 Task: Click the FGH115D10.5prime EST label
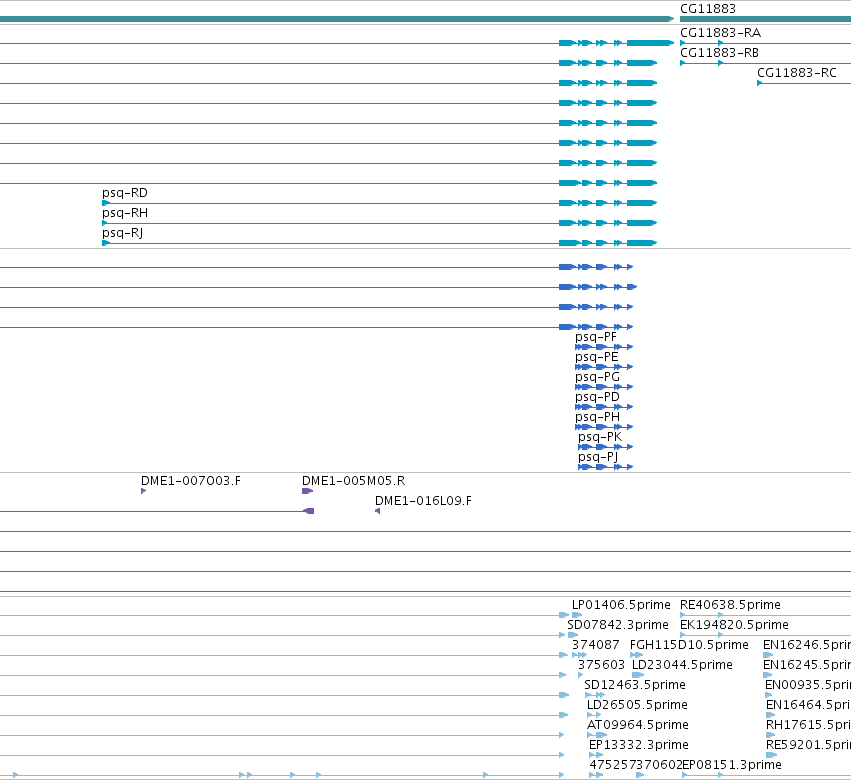(689, 645)
